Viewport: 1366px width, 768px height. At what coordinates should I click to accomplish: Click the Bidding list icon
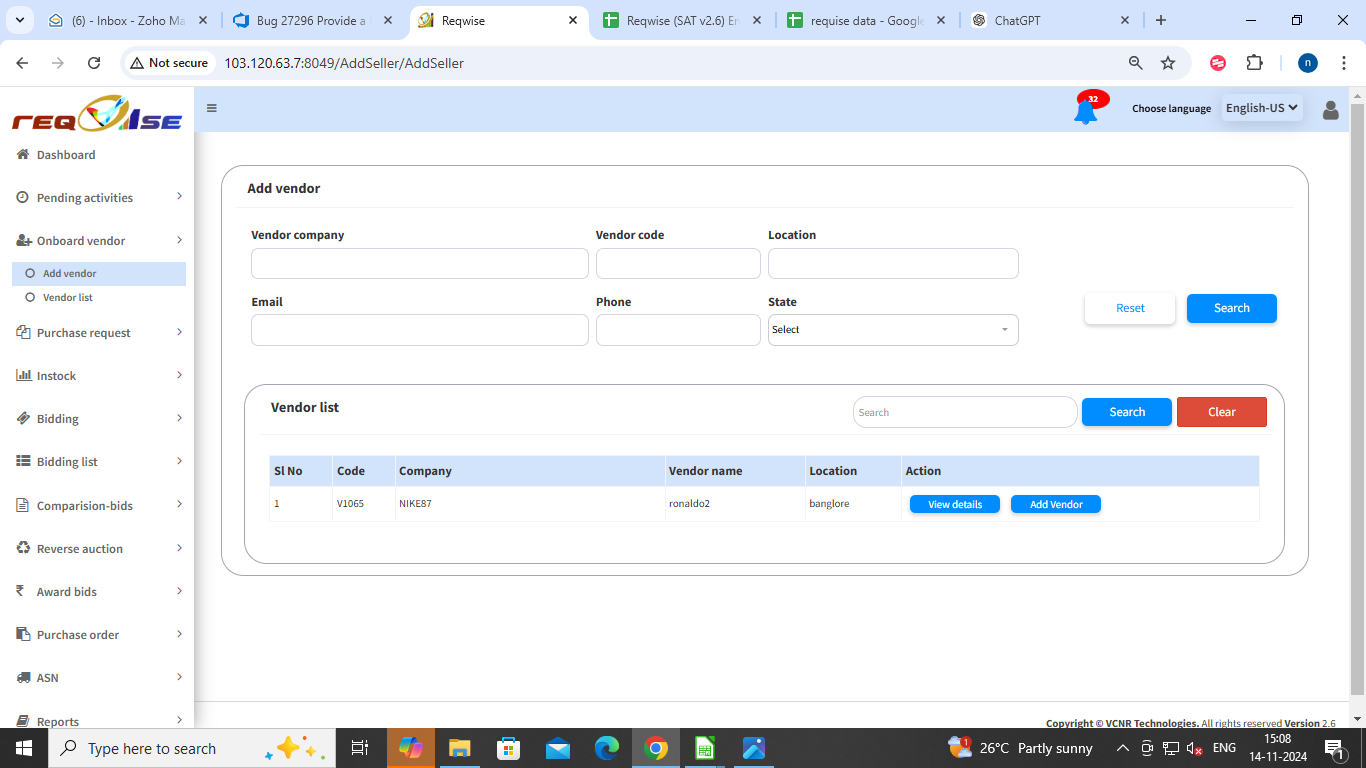[24, 461]
